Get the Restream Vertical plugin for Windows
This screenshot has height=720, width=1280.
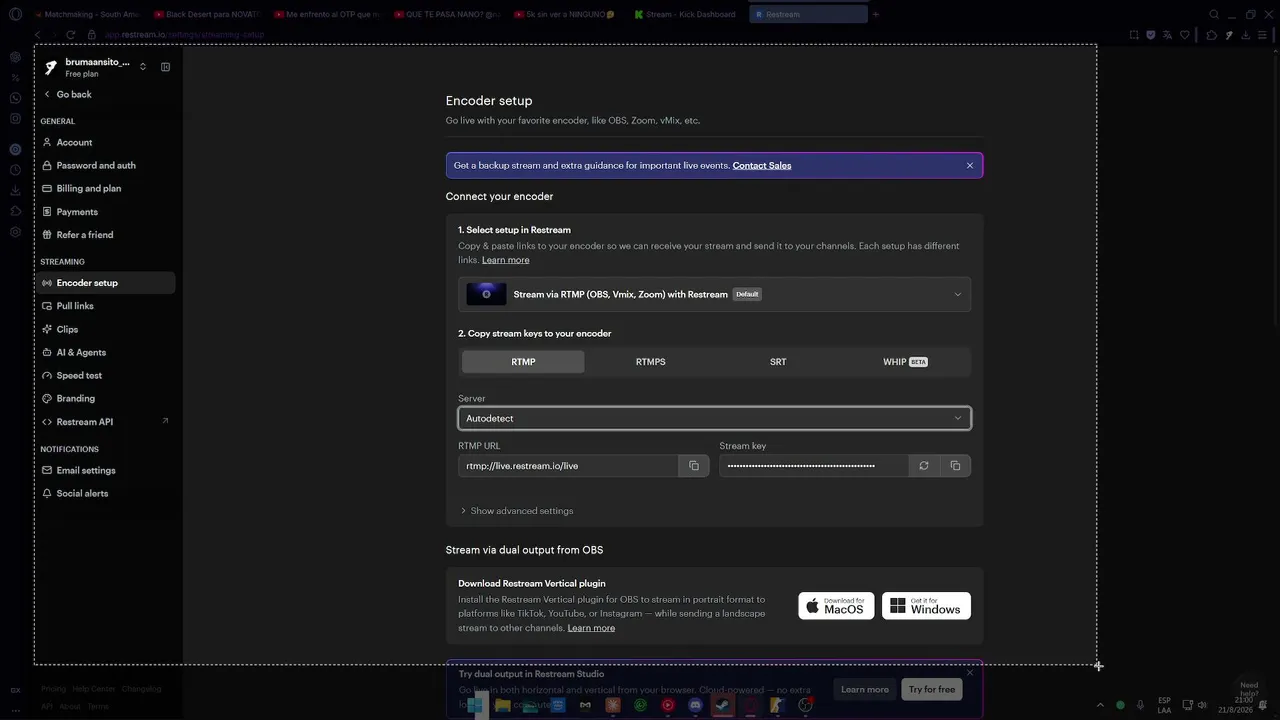coord(926,606)
